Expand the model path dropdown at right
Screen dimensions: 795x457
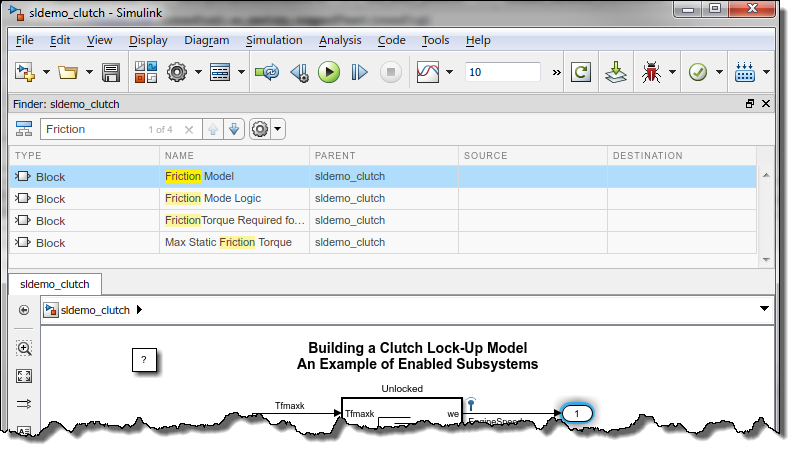point(764,310)
